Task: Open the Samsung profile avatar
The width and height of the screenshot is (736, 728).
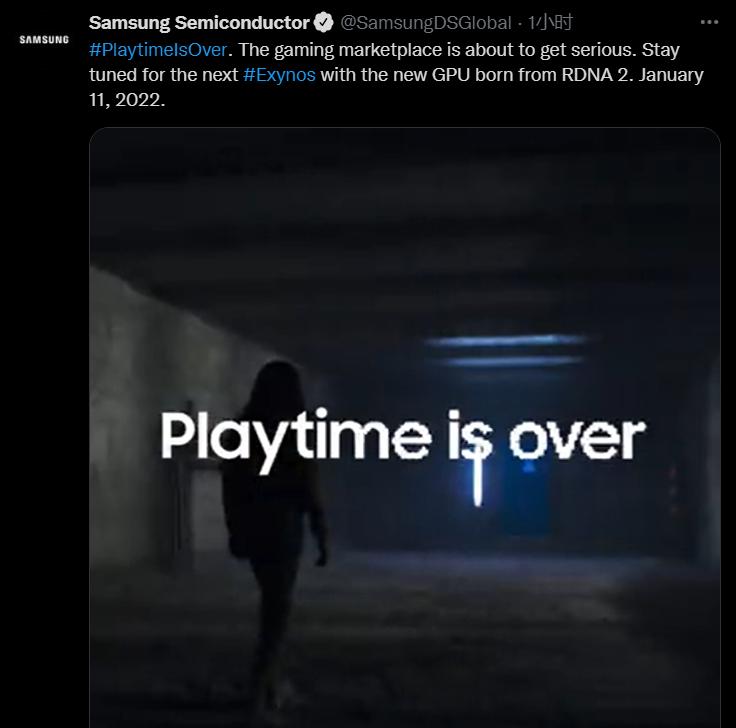Action: 44,40
